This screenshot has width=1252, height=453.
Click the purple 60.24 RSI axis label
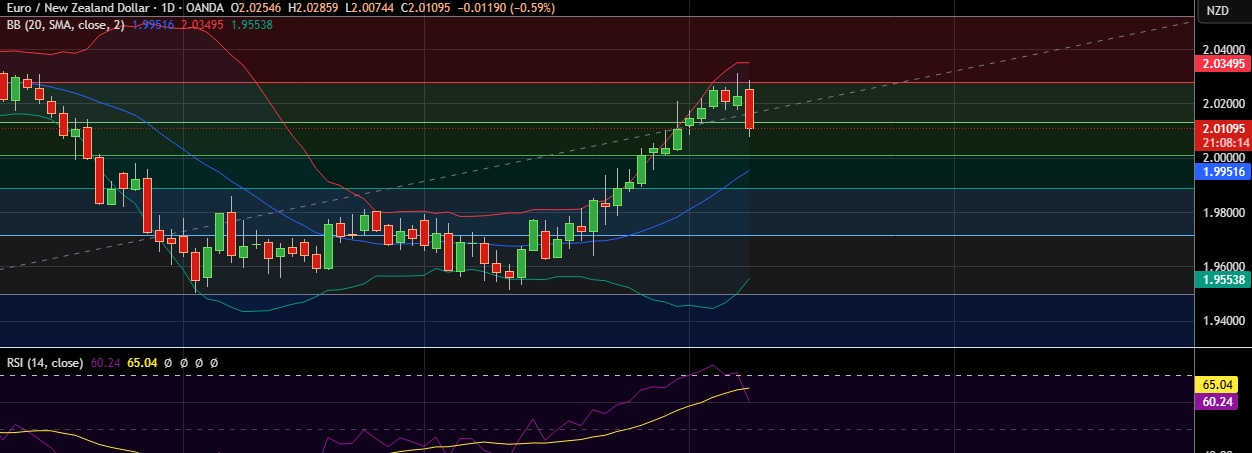(1216, 401)
